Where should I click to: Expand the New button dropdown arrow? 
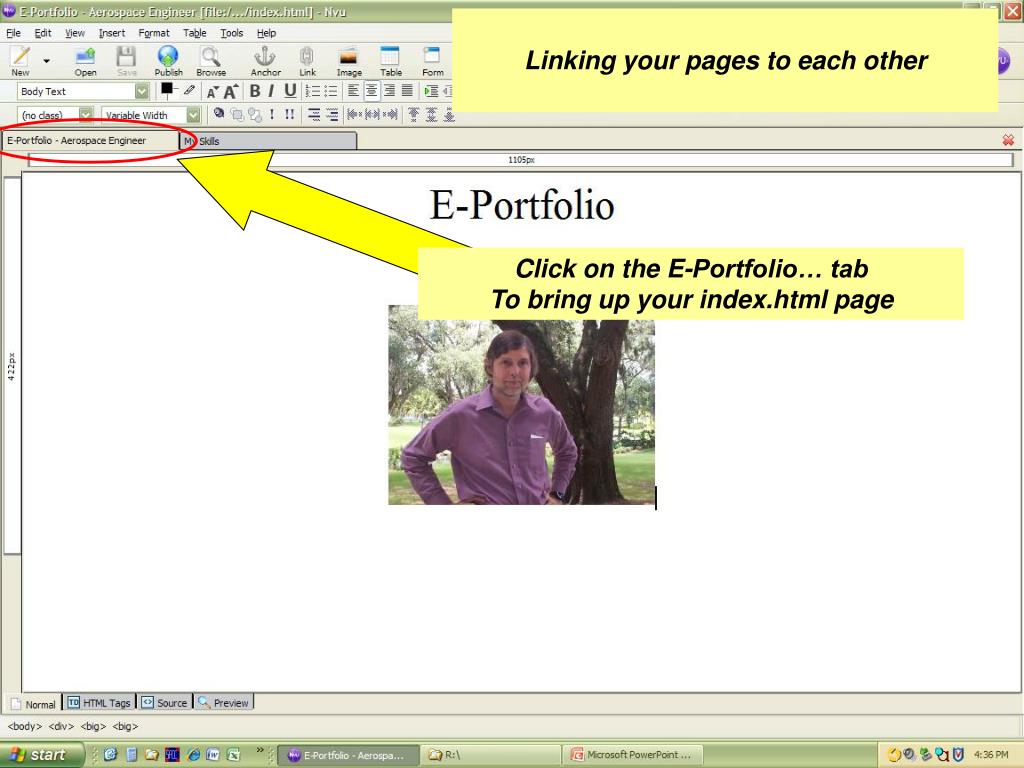tap(46, 61)
